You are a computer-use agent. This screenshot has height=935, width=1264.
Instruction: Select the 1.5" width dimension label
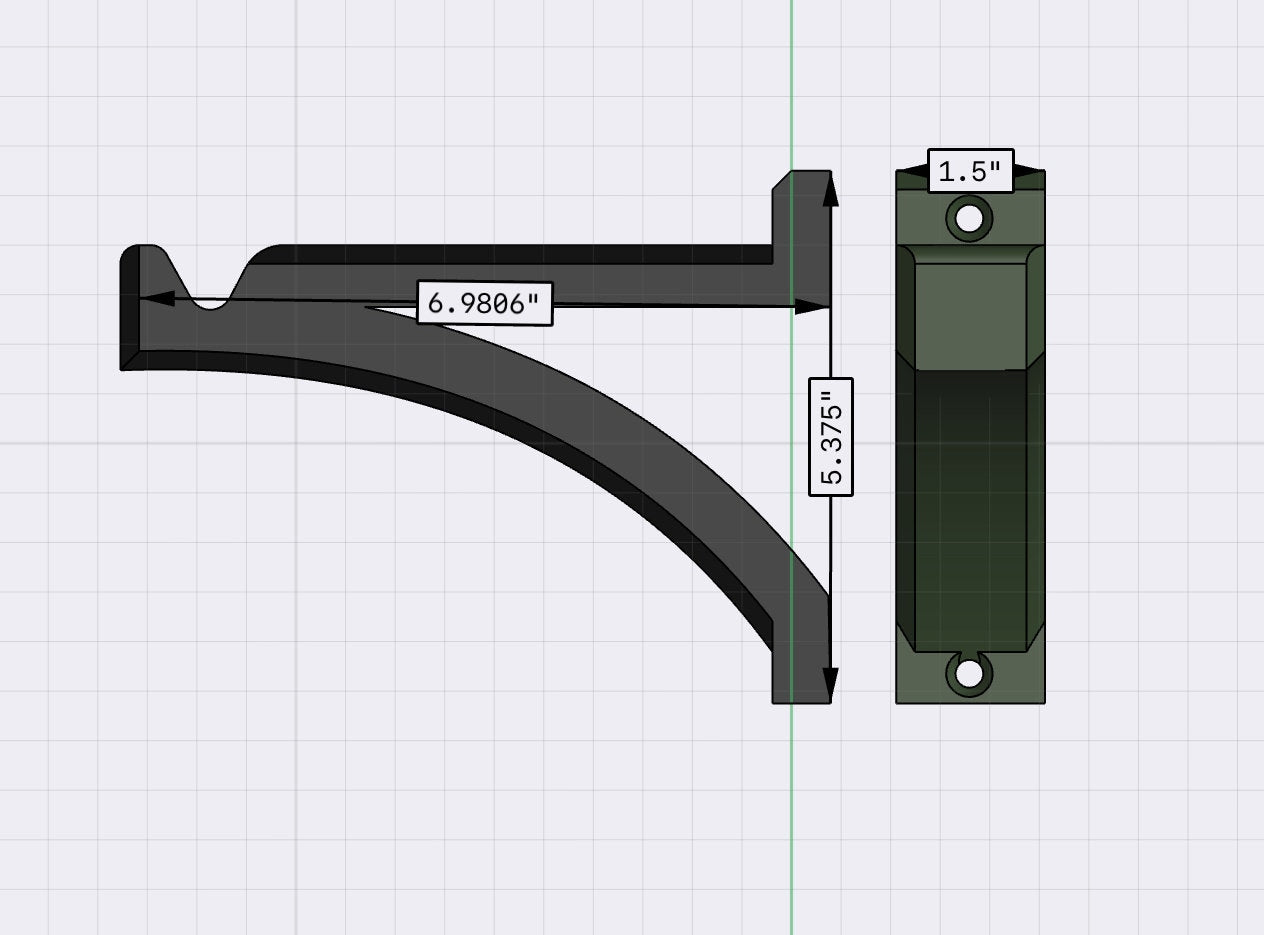[970, 171]
